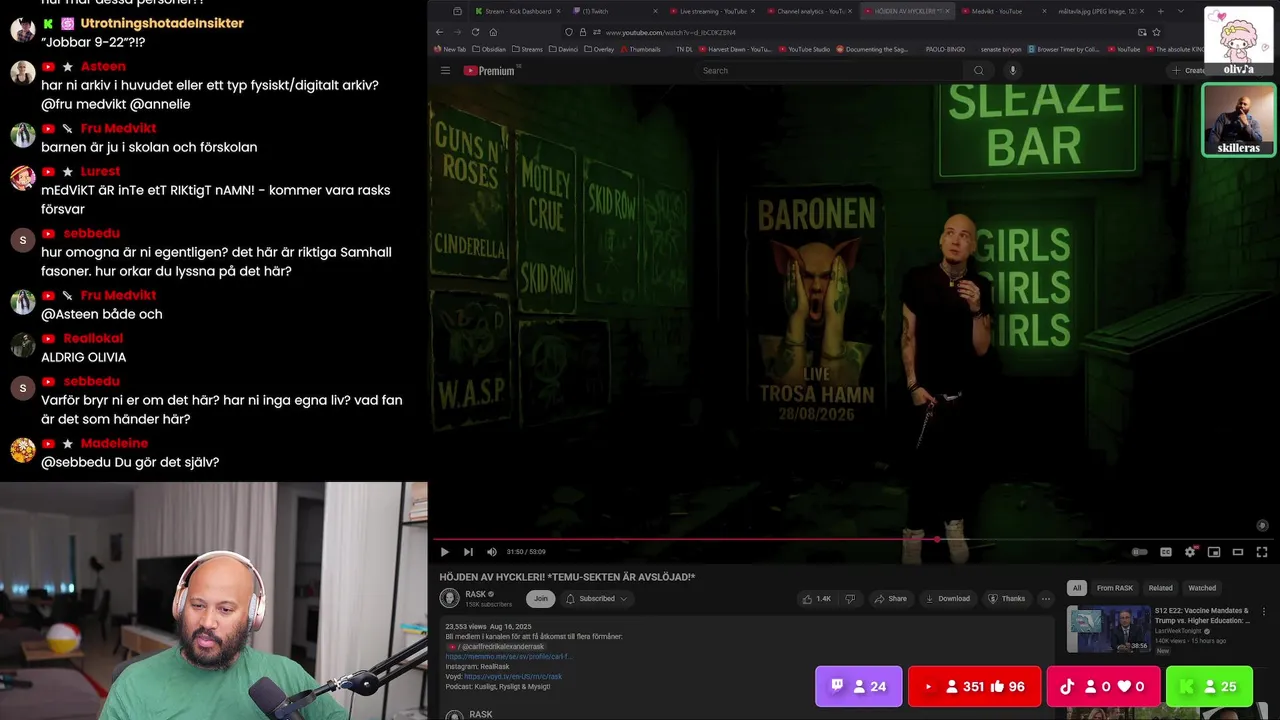Open the voyd.tv link in description

click(x=513, y=676)
